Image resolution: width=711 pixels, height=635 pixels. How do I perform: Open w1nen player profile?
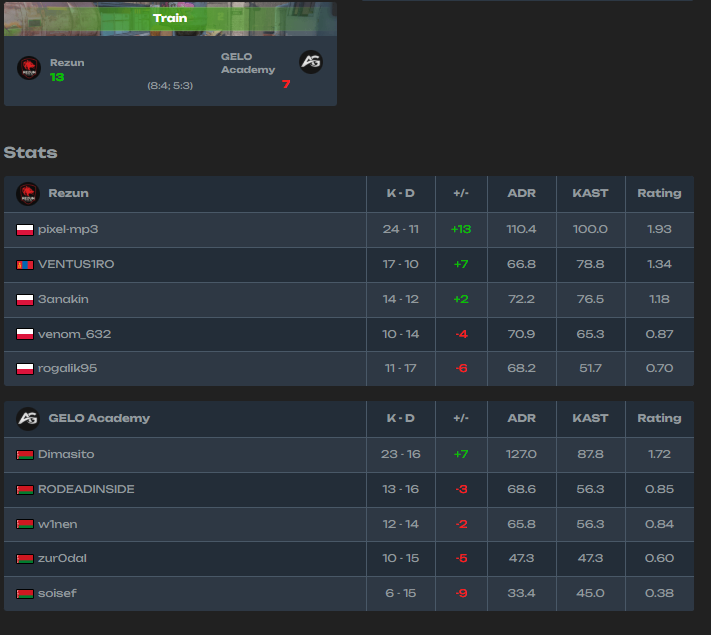pyautogui.click(x=58, y=524)
